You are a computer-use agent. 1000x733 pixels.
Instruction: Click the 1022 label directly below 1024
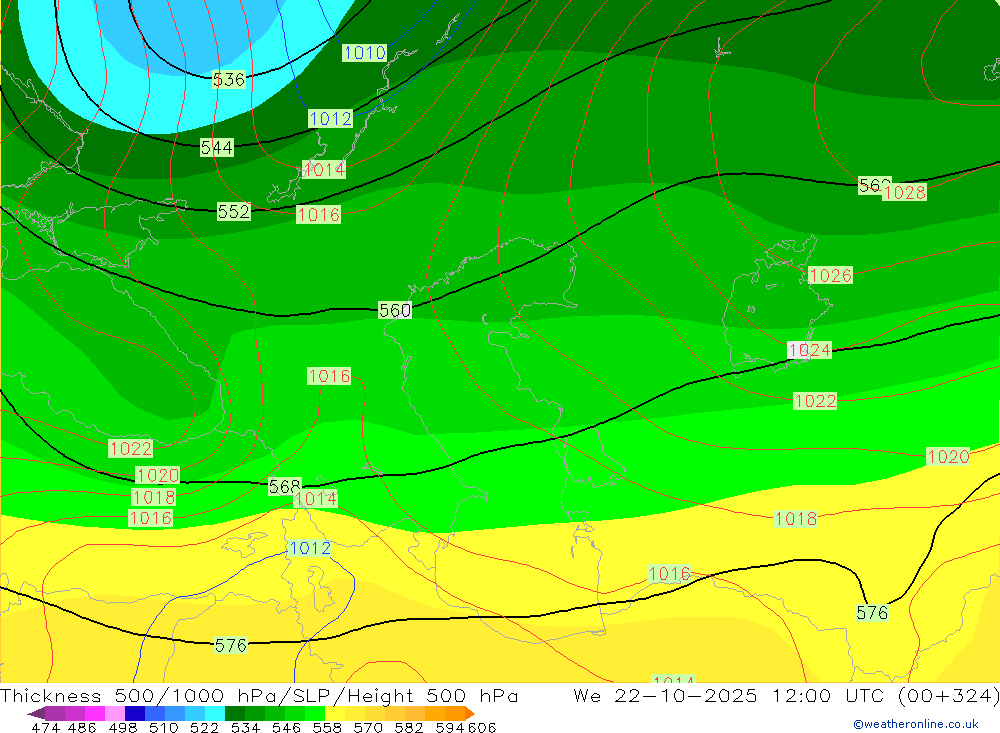coord(815,401)
